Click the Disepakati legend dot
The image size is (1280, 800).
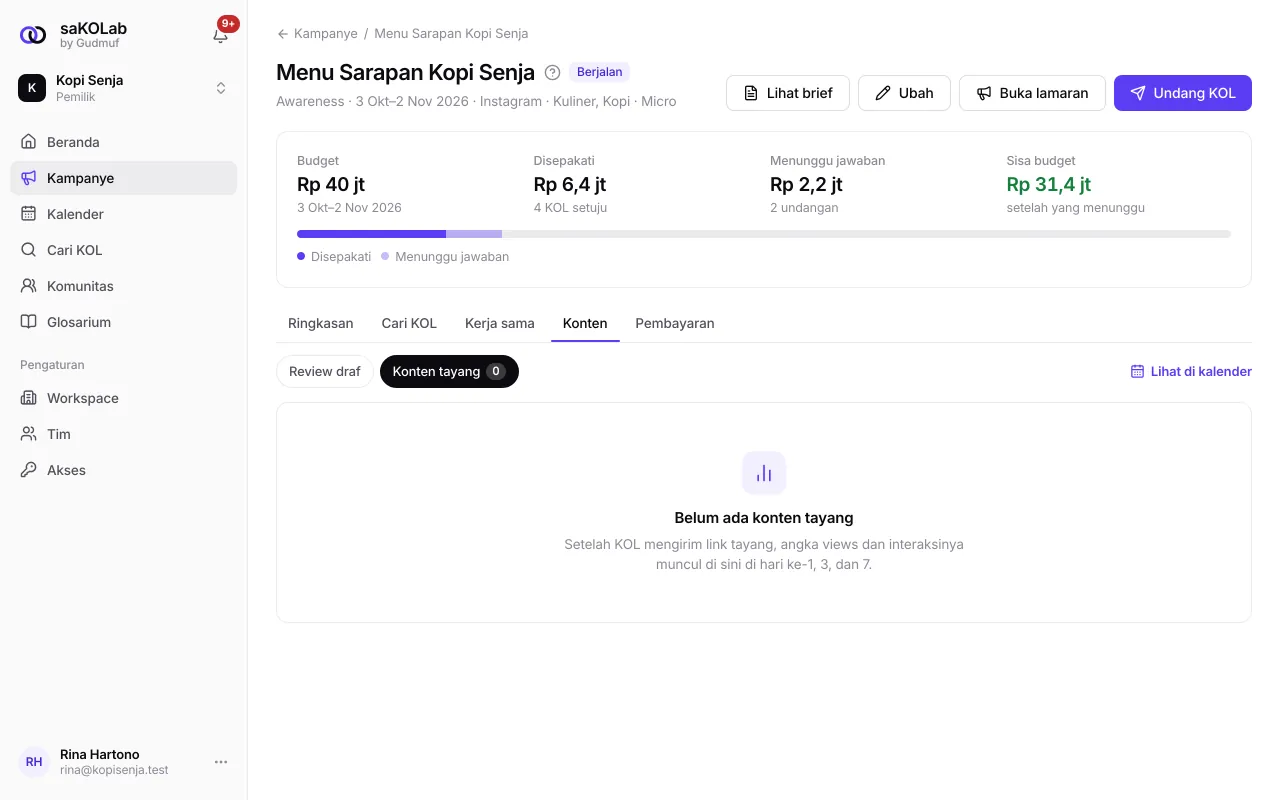(x=301, y=257)
